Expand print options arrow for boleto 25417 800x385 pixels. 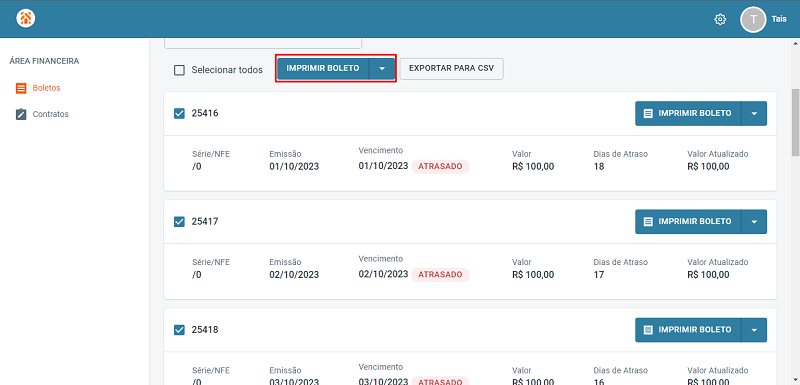point(754,221)
